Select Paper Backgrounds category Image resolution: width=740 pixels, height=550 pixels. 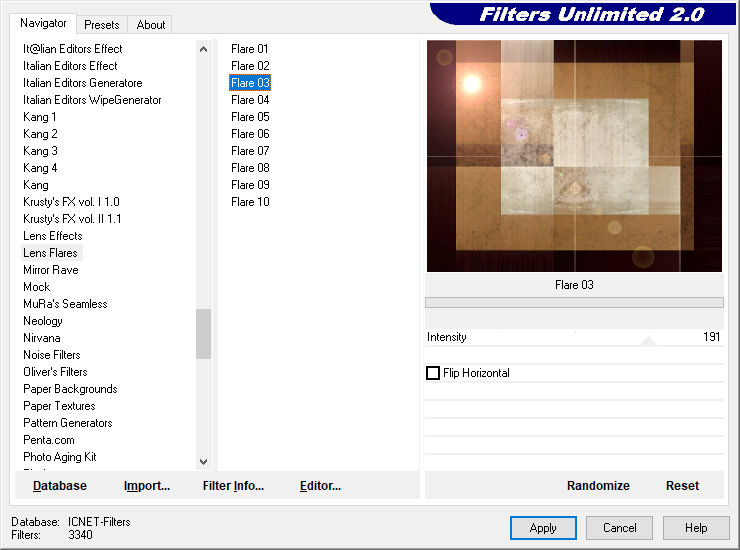click(x=70, y=389)
